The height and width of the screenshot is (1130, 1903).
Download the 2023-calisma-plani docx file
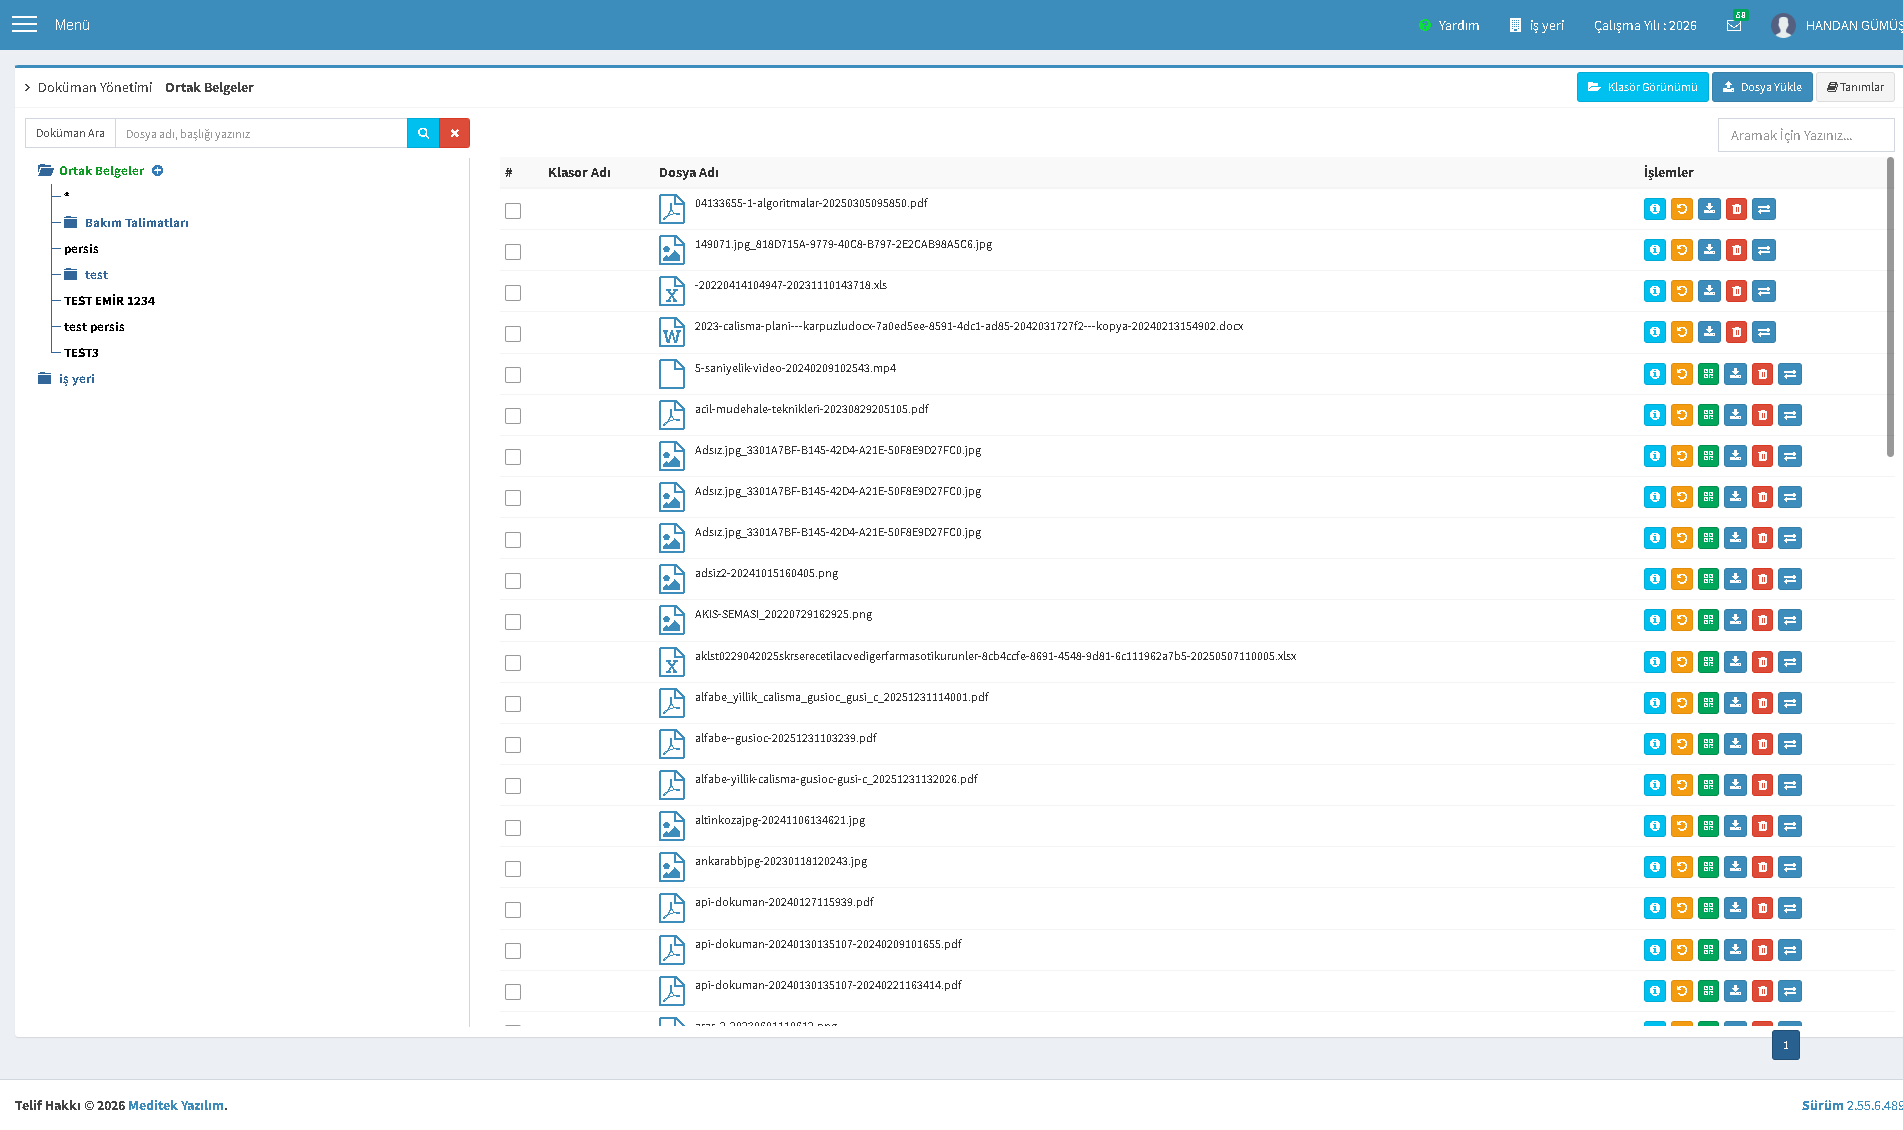click(x=1710, y=332)
